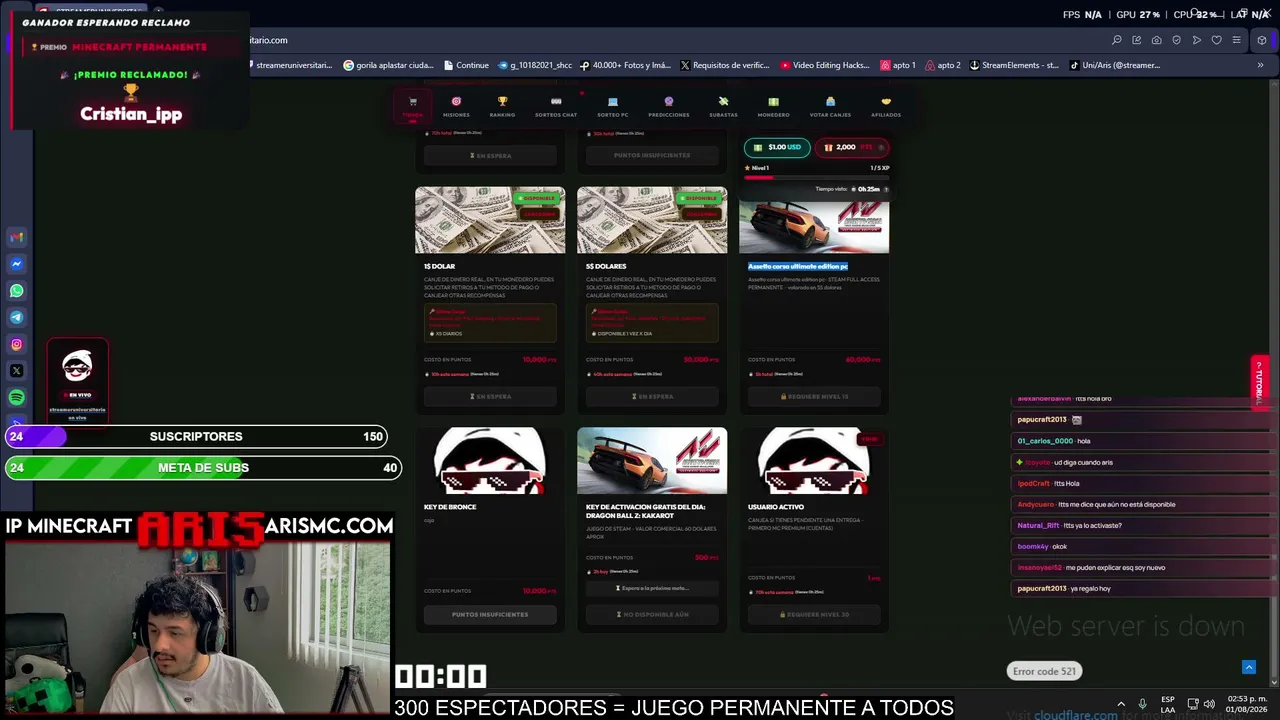The width and height of the screenshot is (1280, 720).
Task: Click the $1.00 USD wallet balance pill
Action: 777,147
